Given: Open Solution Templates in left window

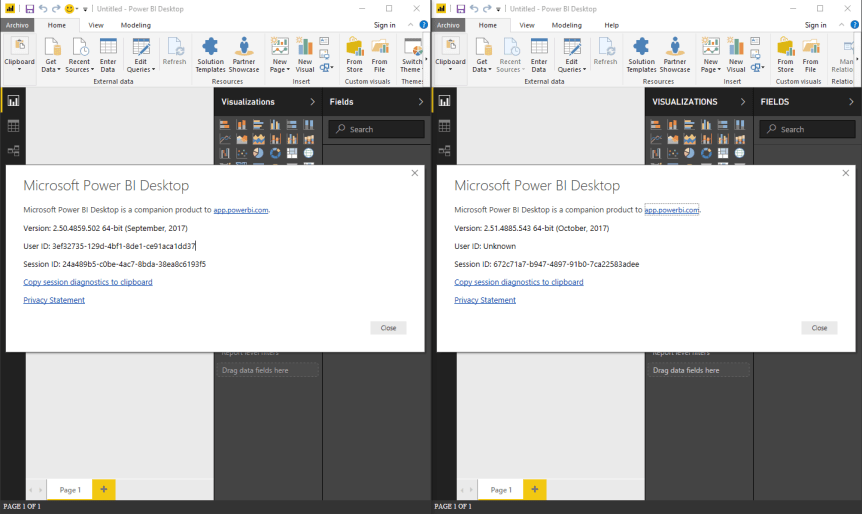Looking at the screenshot, I should [211, 55].
